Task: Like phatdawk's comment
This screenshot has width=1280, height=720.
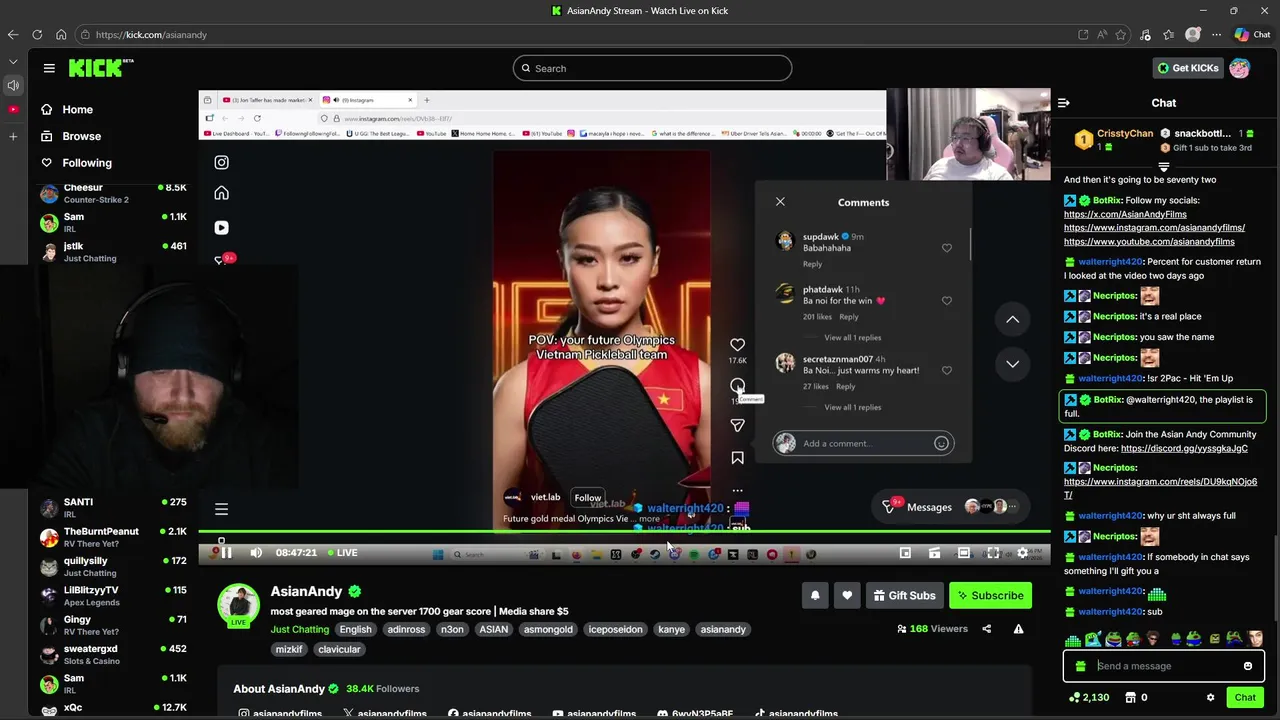Action: 946,301
